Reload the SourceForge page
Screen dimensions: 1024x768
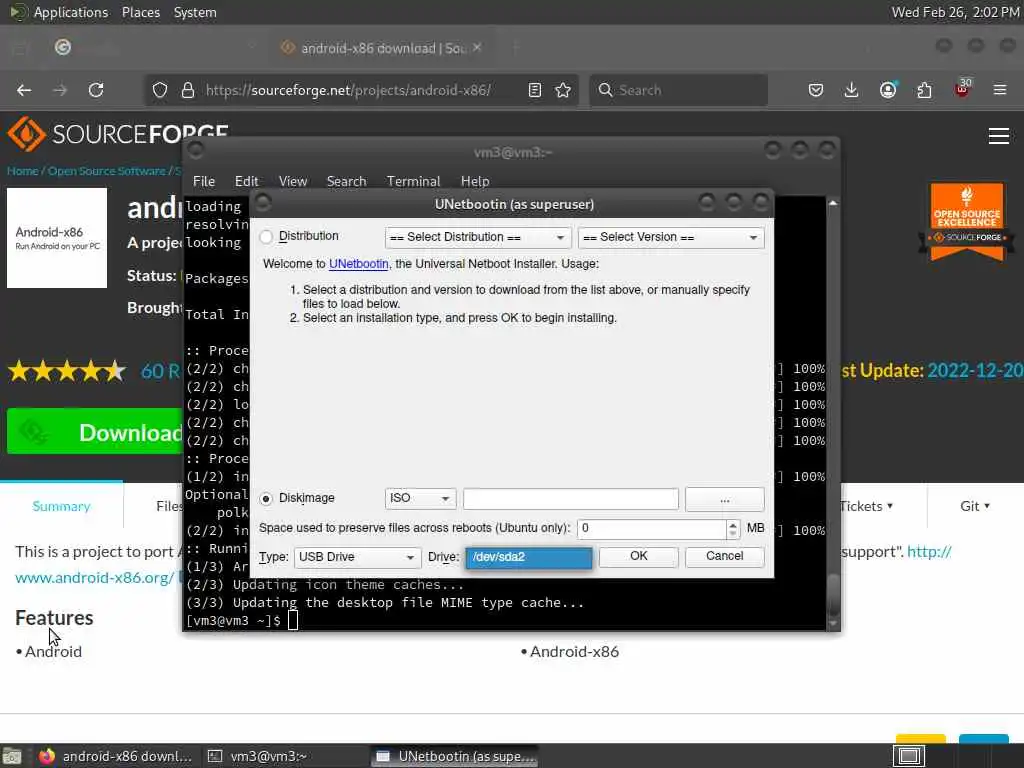pos(96,90)
